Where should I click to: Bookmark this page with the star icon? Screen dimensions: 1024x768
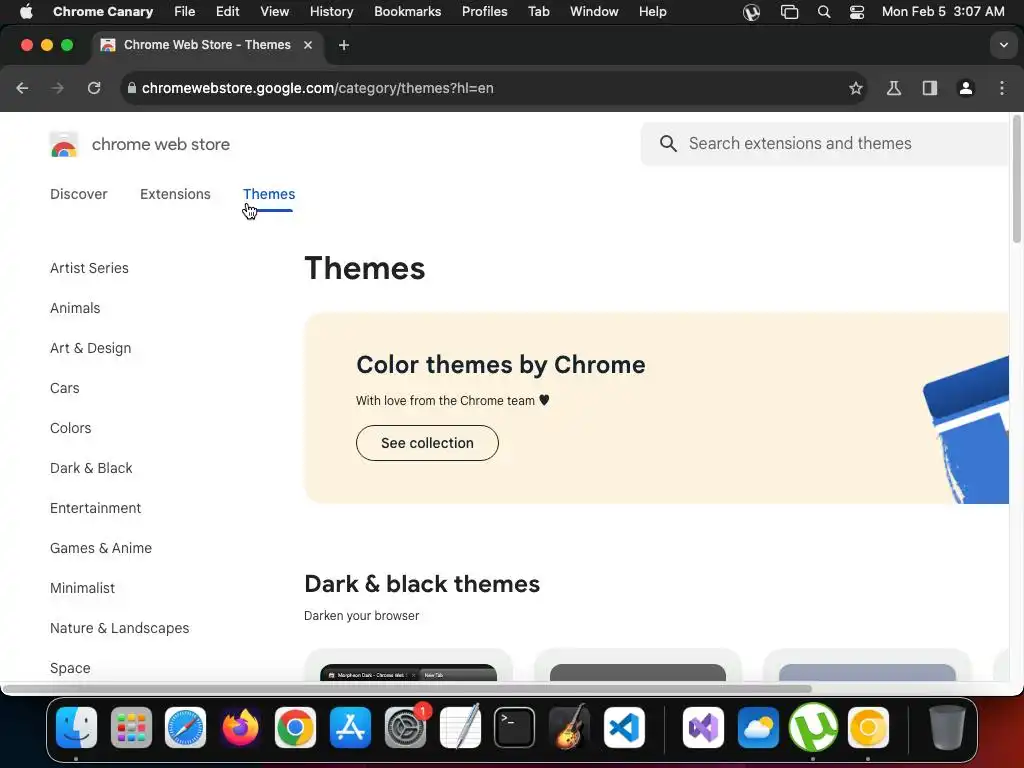point(856,88)
